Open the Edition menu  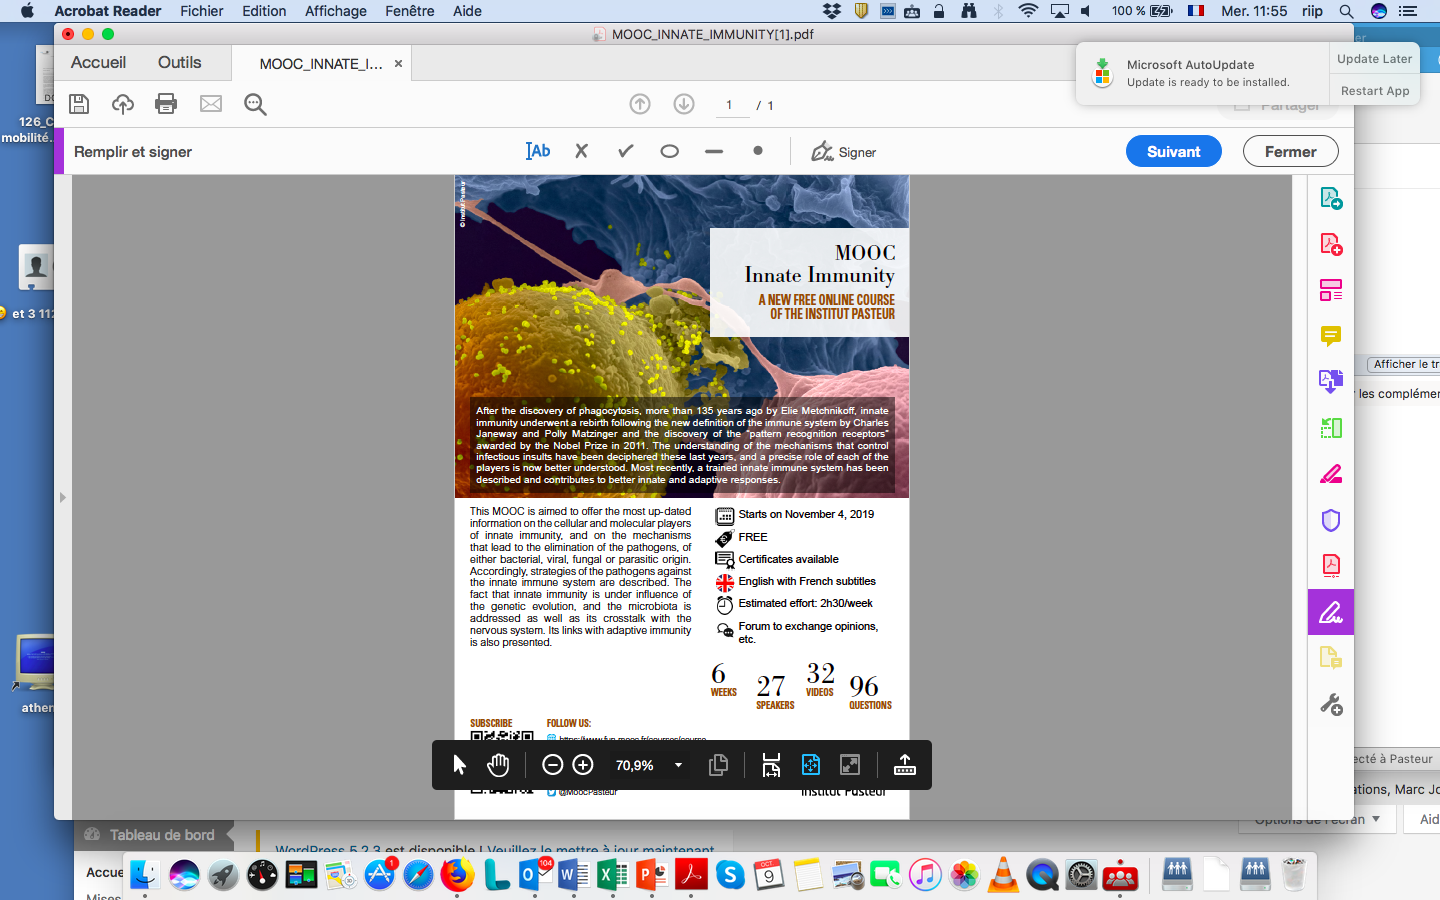(x=264, y=11)
